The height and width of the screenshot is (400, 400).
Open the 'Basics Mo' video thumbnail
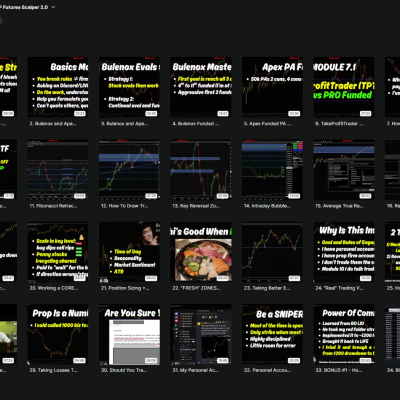pos(58,87)
